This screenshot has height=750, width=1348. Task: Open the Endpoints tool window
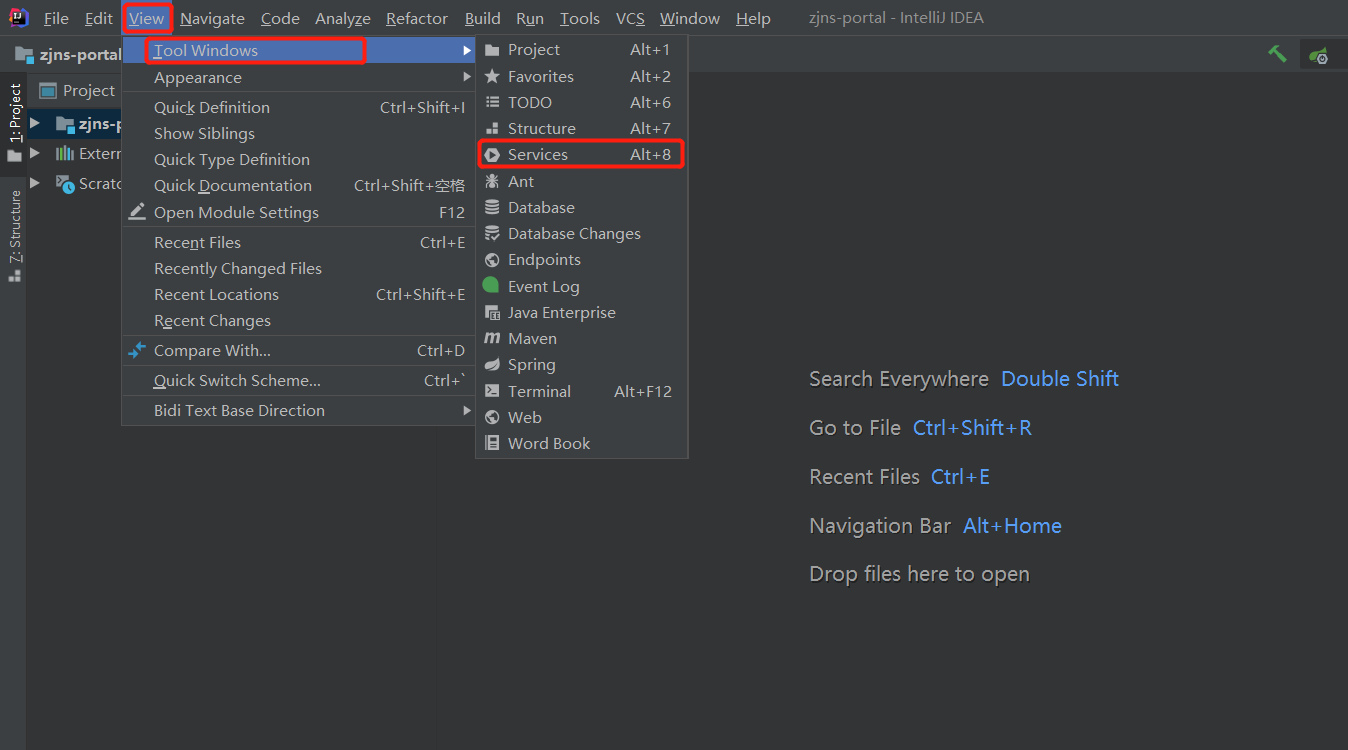click(x=581, y=259)
